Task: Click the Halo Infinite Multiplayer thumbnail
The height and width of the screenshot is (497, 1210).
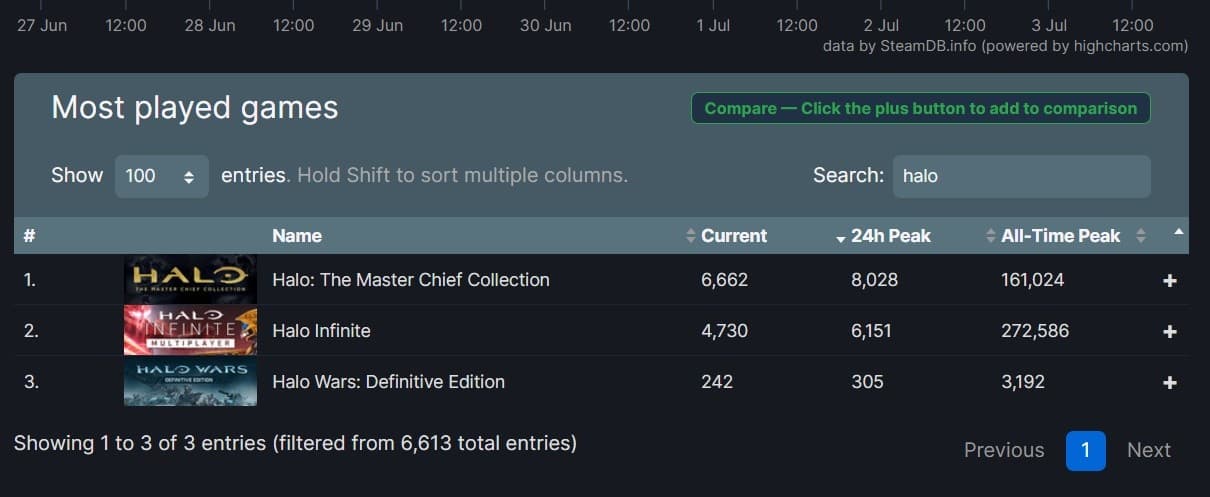Action: (x=190, y=330)
